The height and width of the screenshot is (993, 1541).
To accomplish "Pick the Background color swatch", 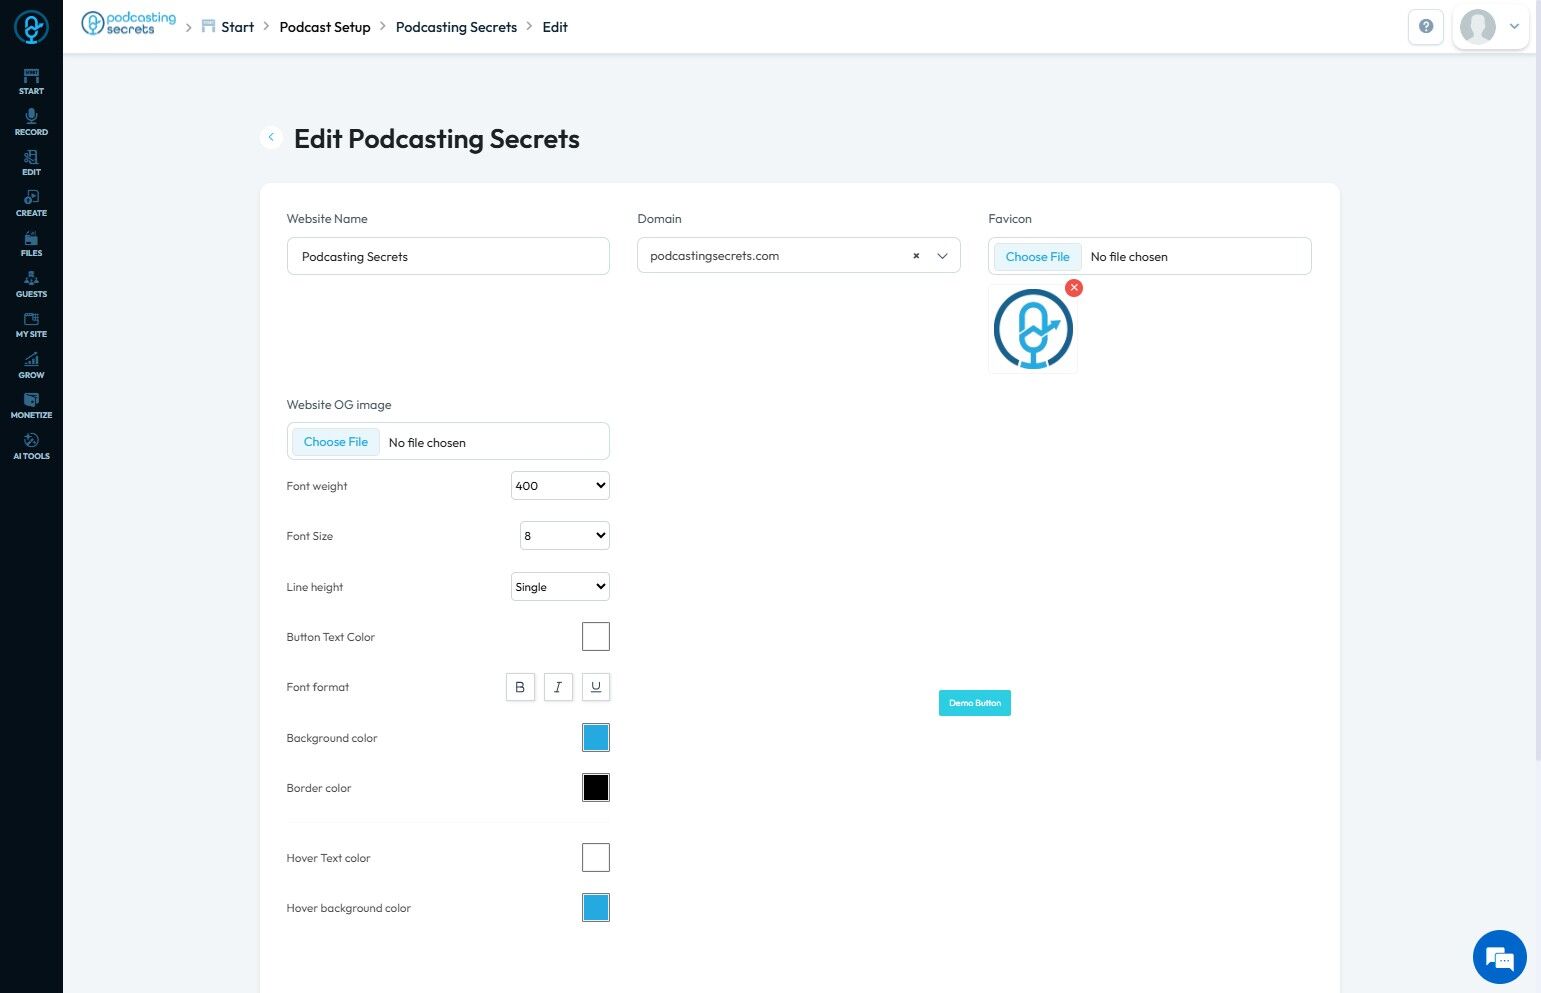I will point(596,738).
